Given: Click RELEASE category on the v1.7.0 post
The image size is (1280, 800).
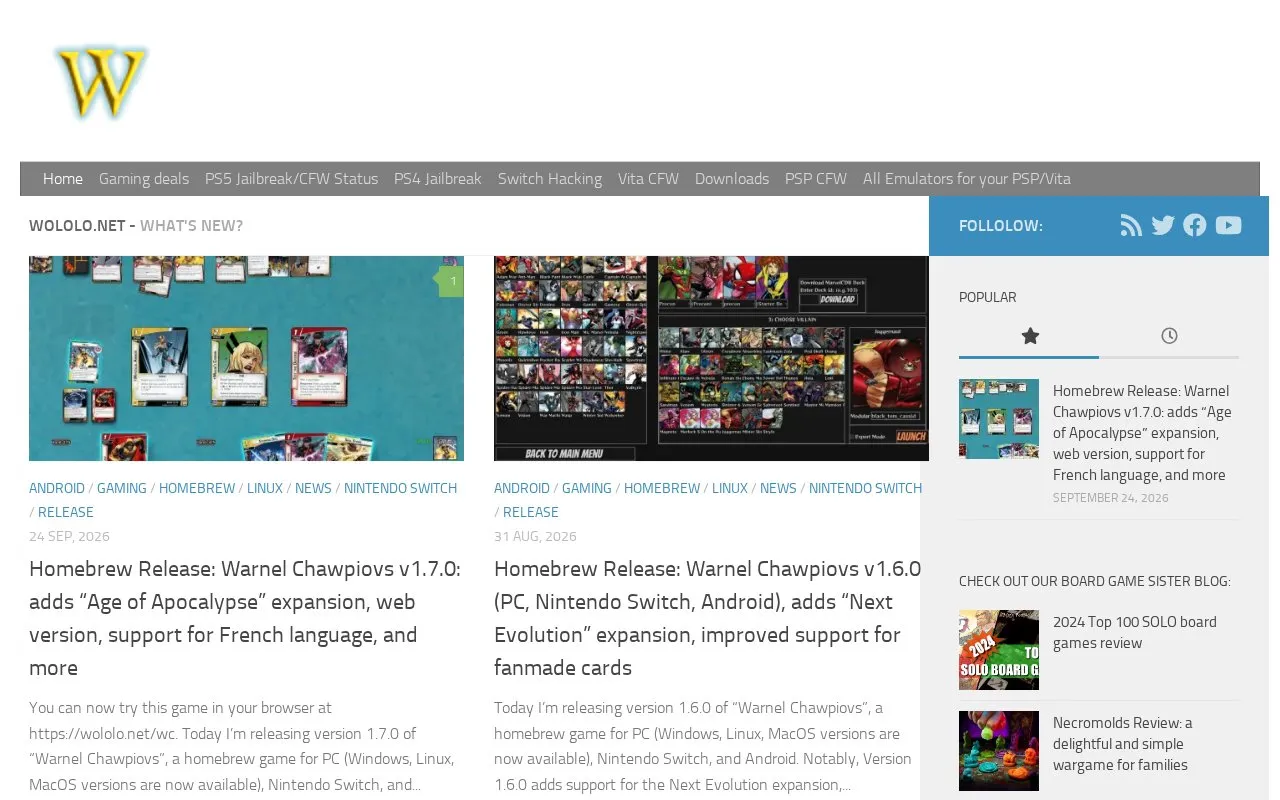Looking at the screenshot, I should click(x=66, y=512).
